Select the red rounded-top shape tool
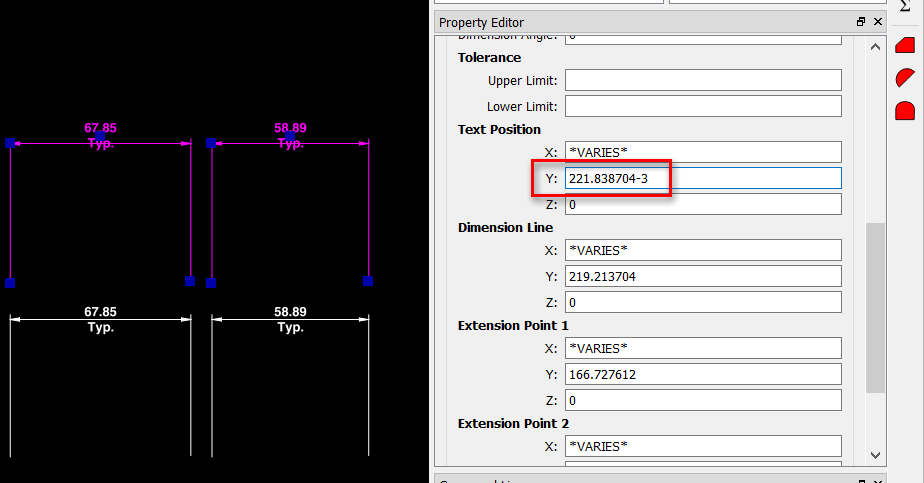924x483 pixels. 905,111
